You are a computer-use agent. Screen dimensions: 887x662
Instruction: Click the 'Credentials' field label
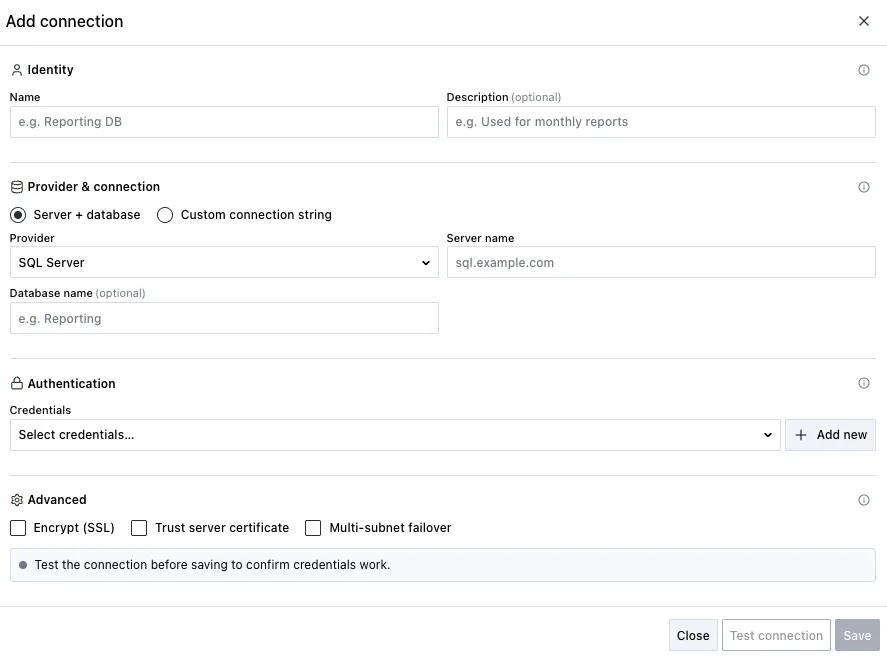tap(40, 410)
